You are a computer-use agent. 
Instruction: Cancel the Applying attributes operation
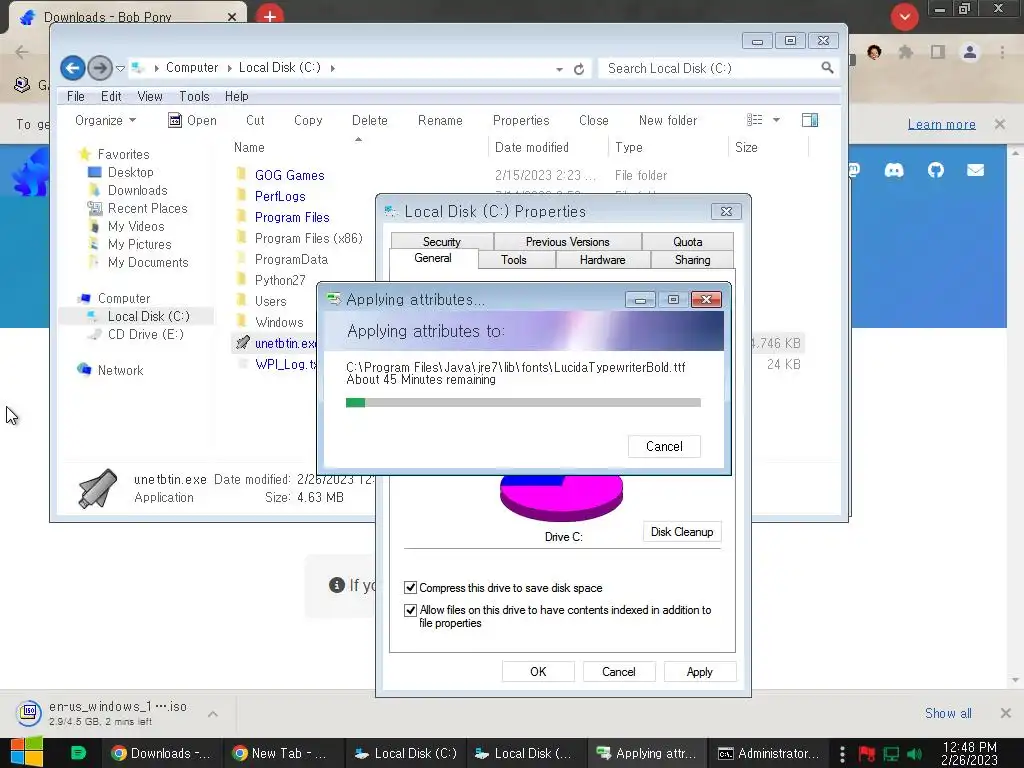tap(664, 447)
